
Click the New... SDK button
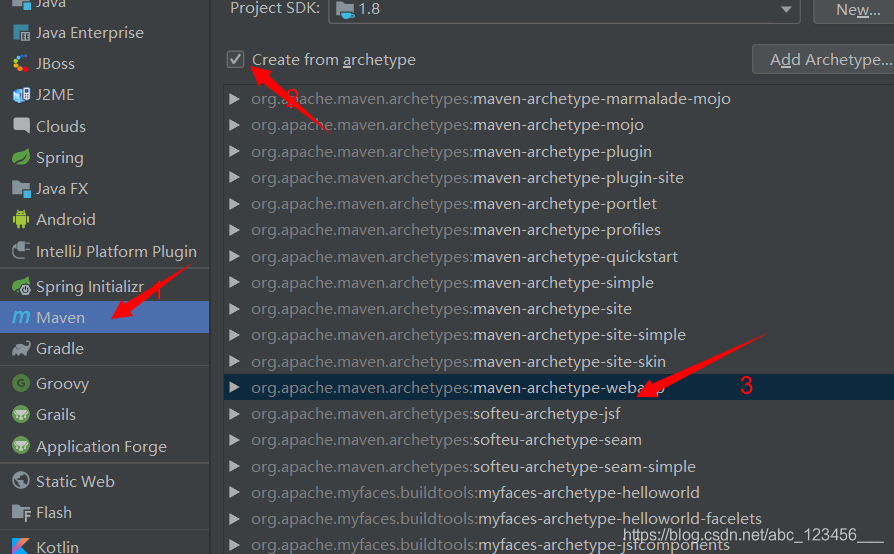tap(854, 10)
